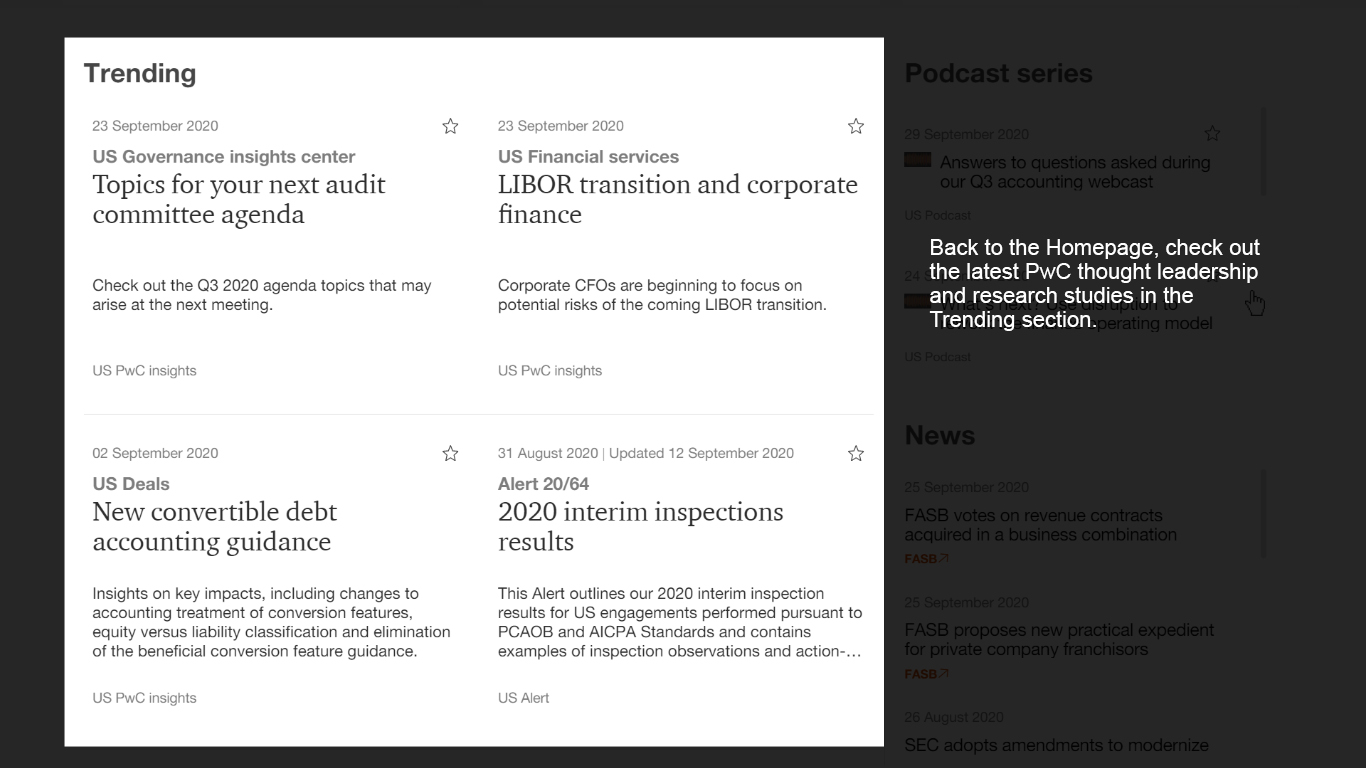Open '2020 interim inspections results' alert
This screenshot has width=1366, height=768.
(x=640, y=527)
